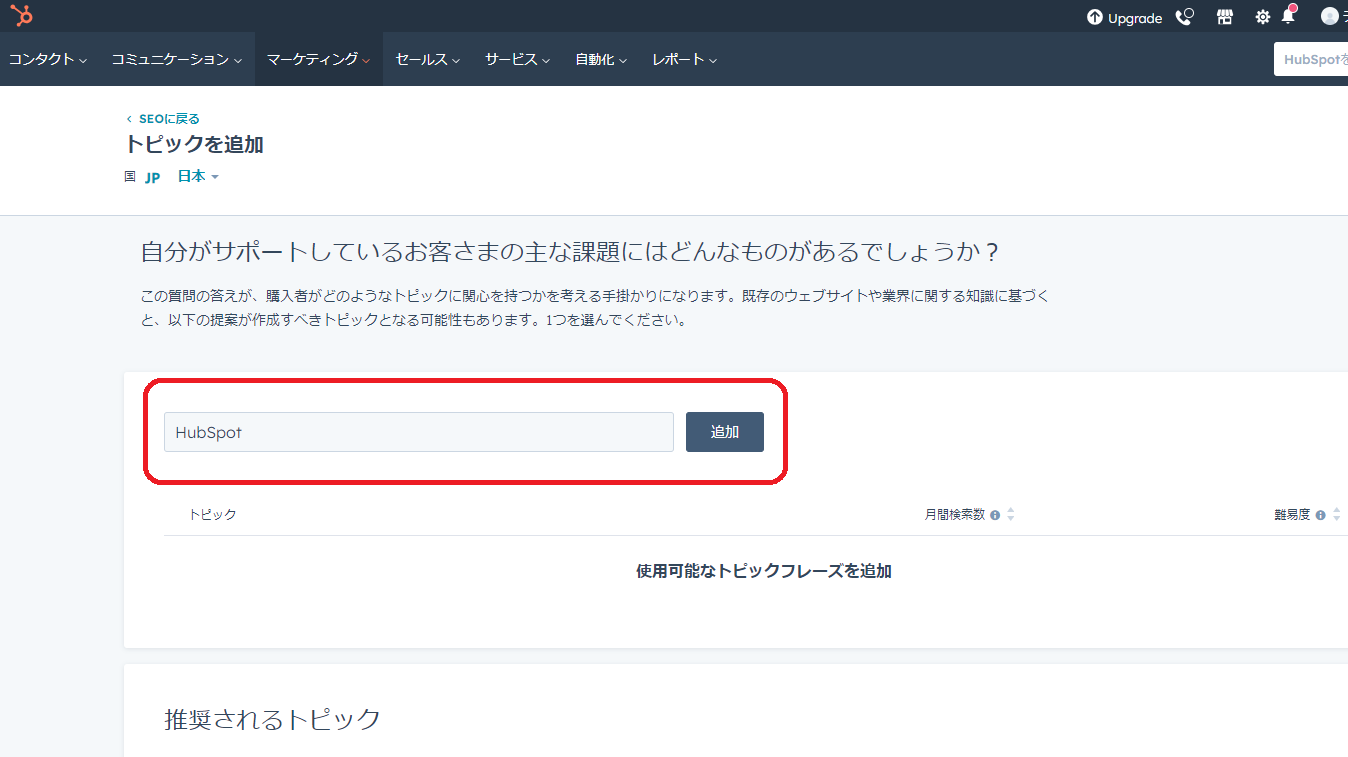Click the Upgrade arrow icon
Image resolution: width=1348 pixels, height=757 pixels.
point(1095,17)
